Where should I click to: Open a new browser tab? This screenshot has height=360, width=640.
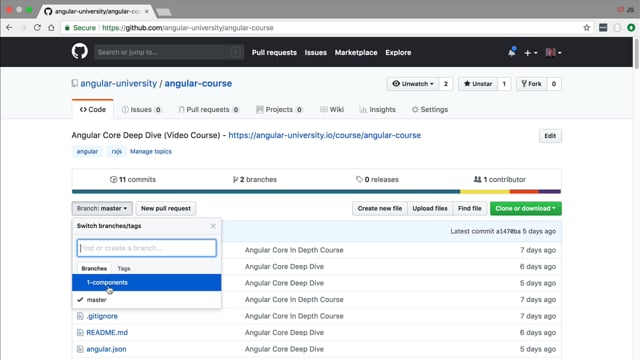[163, 12]
